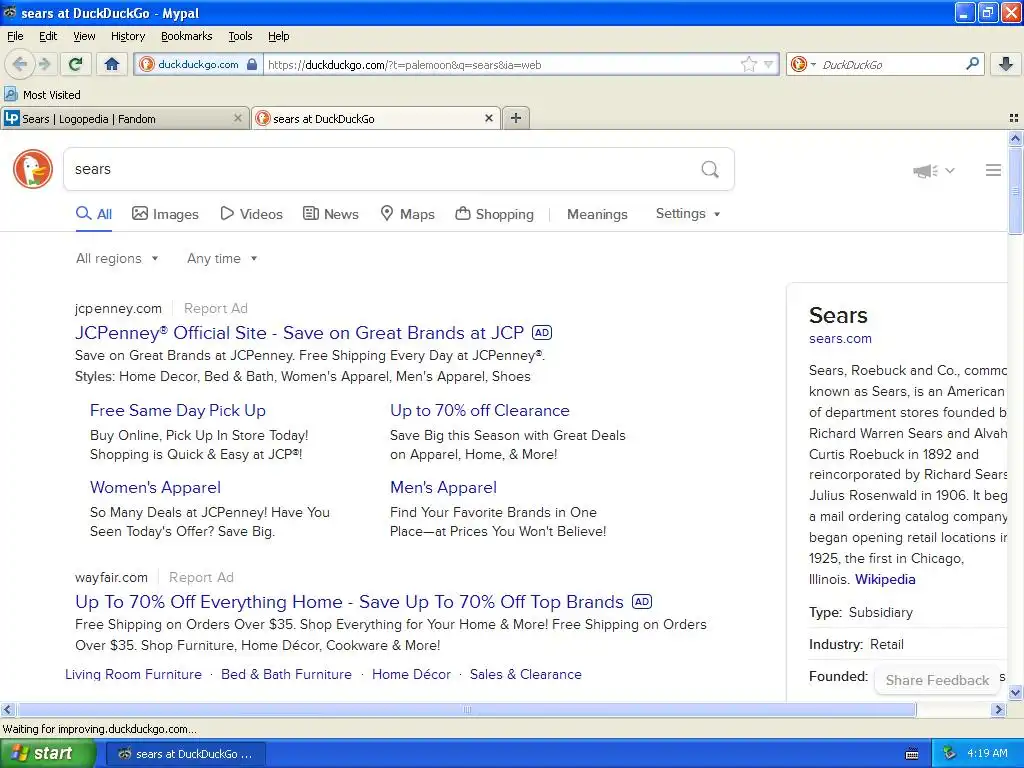The width and height of the screenshot is (1024, 768).
Task: Click the padlock site identity icon
Action: click(x=252, y=64)
